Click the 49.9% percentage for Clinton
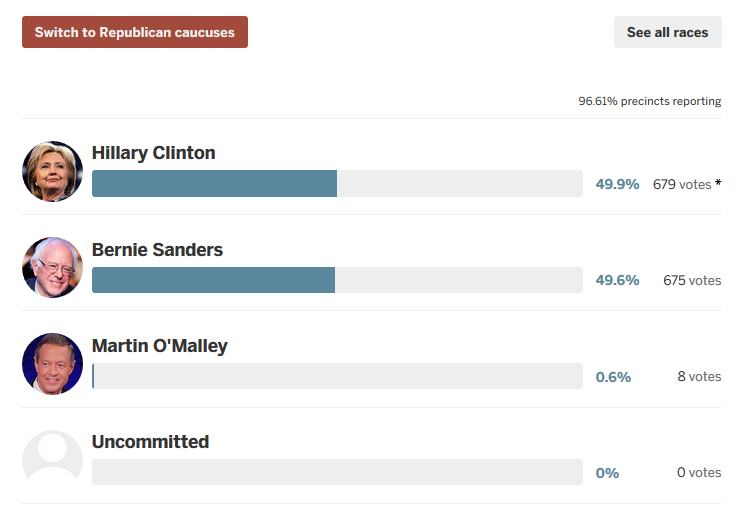The image size is (756, 512). click(x=617, y=184)
